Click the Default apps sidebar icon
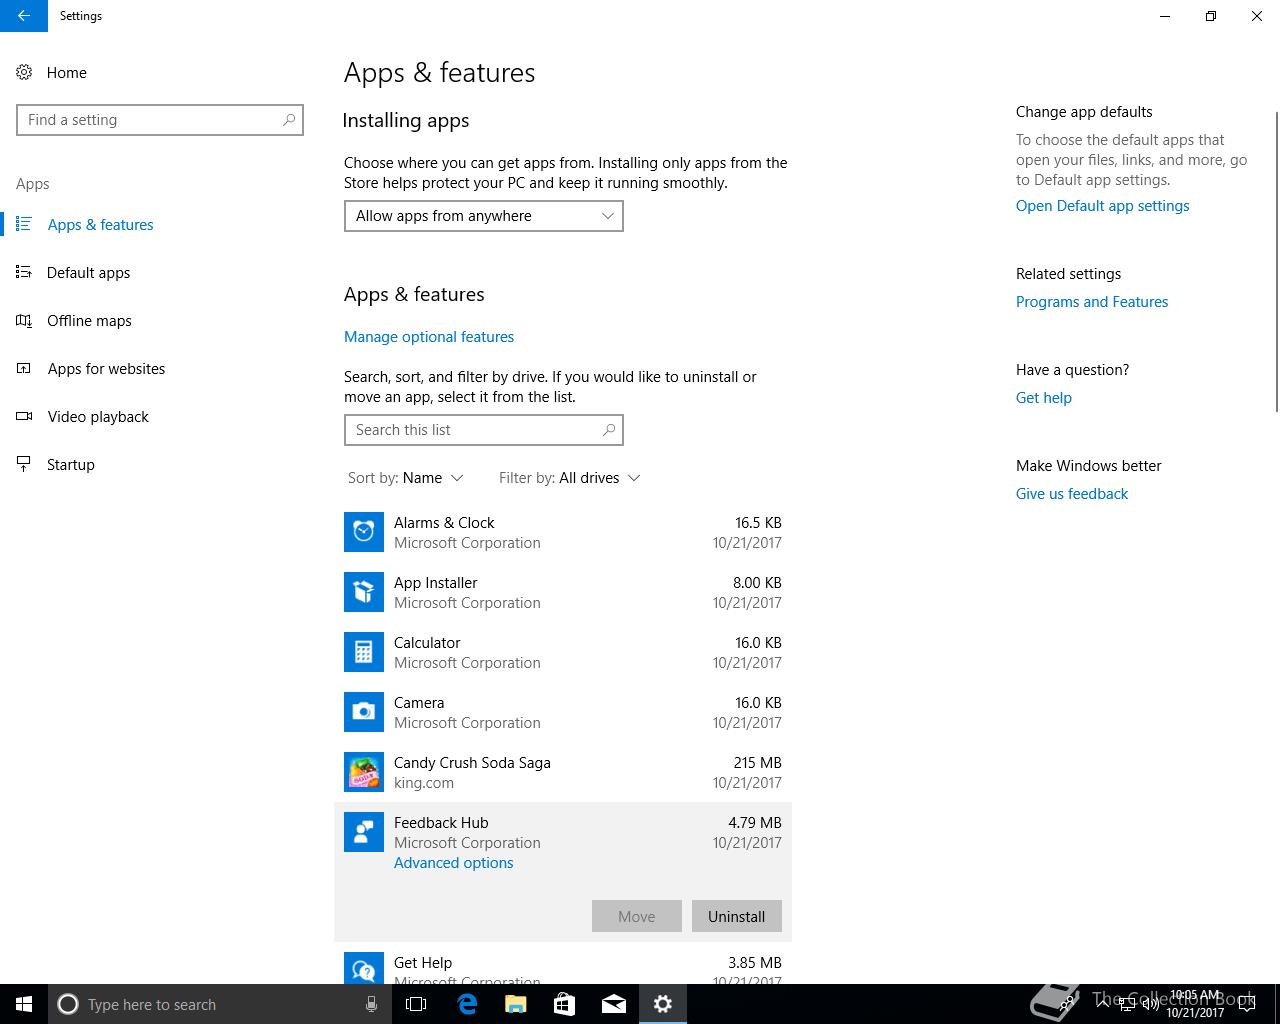The width and height of the screenshot is (1280, 1024). pos(24,272)
